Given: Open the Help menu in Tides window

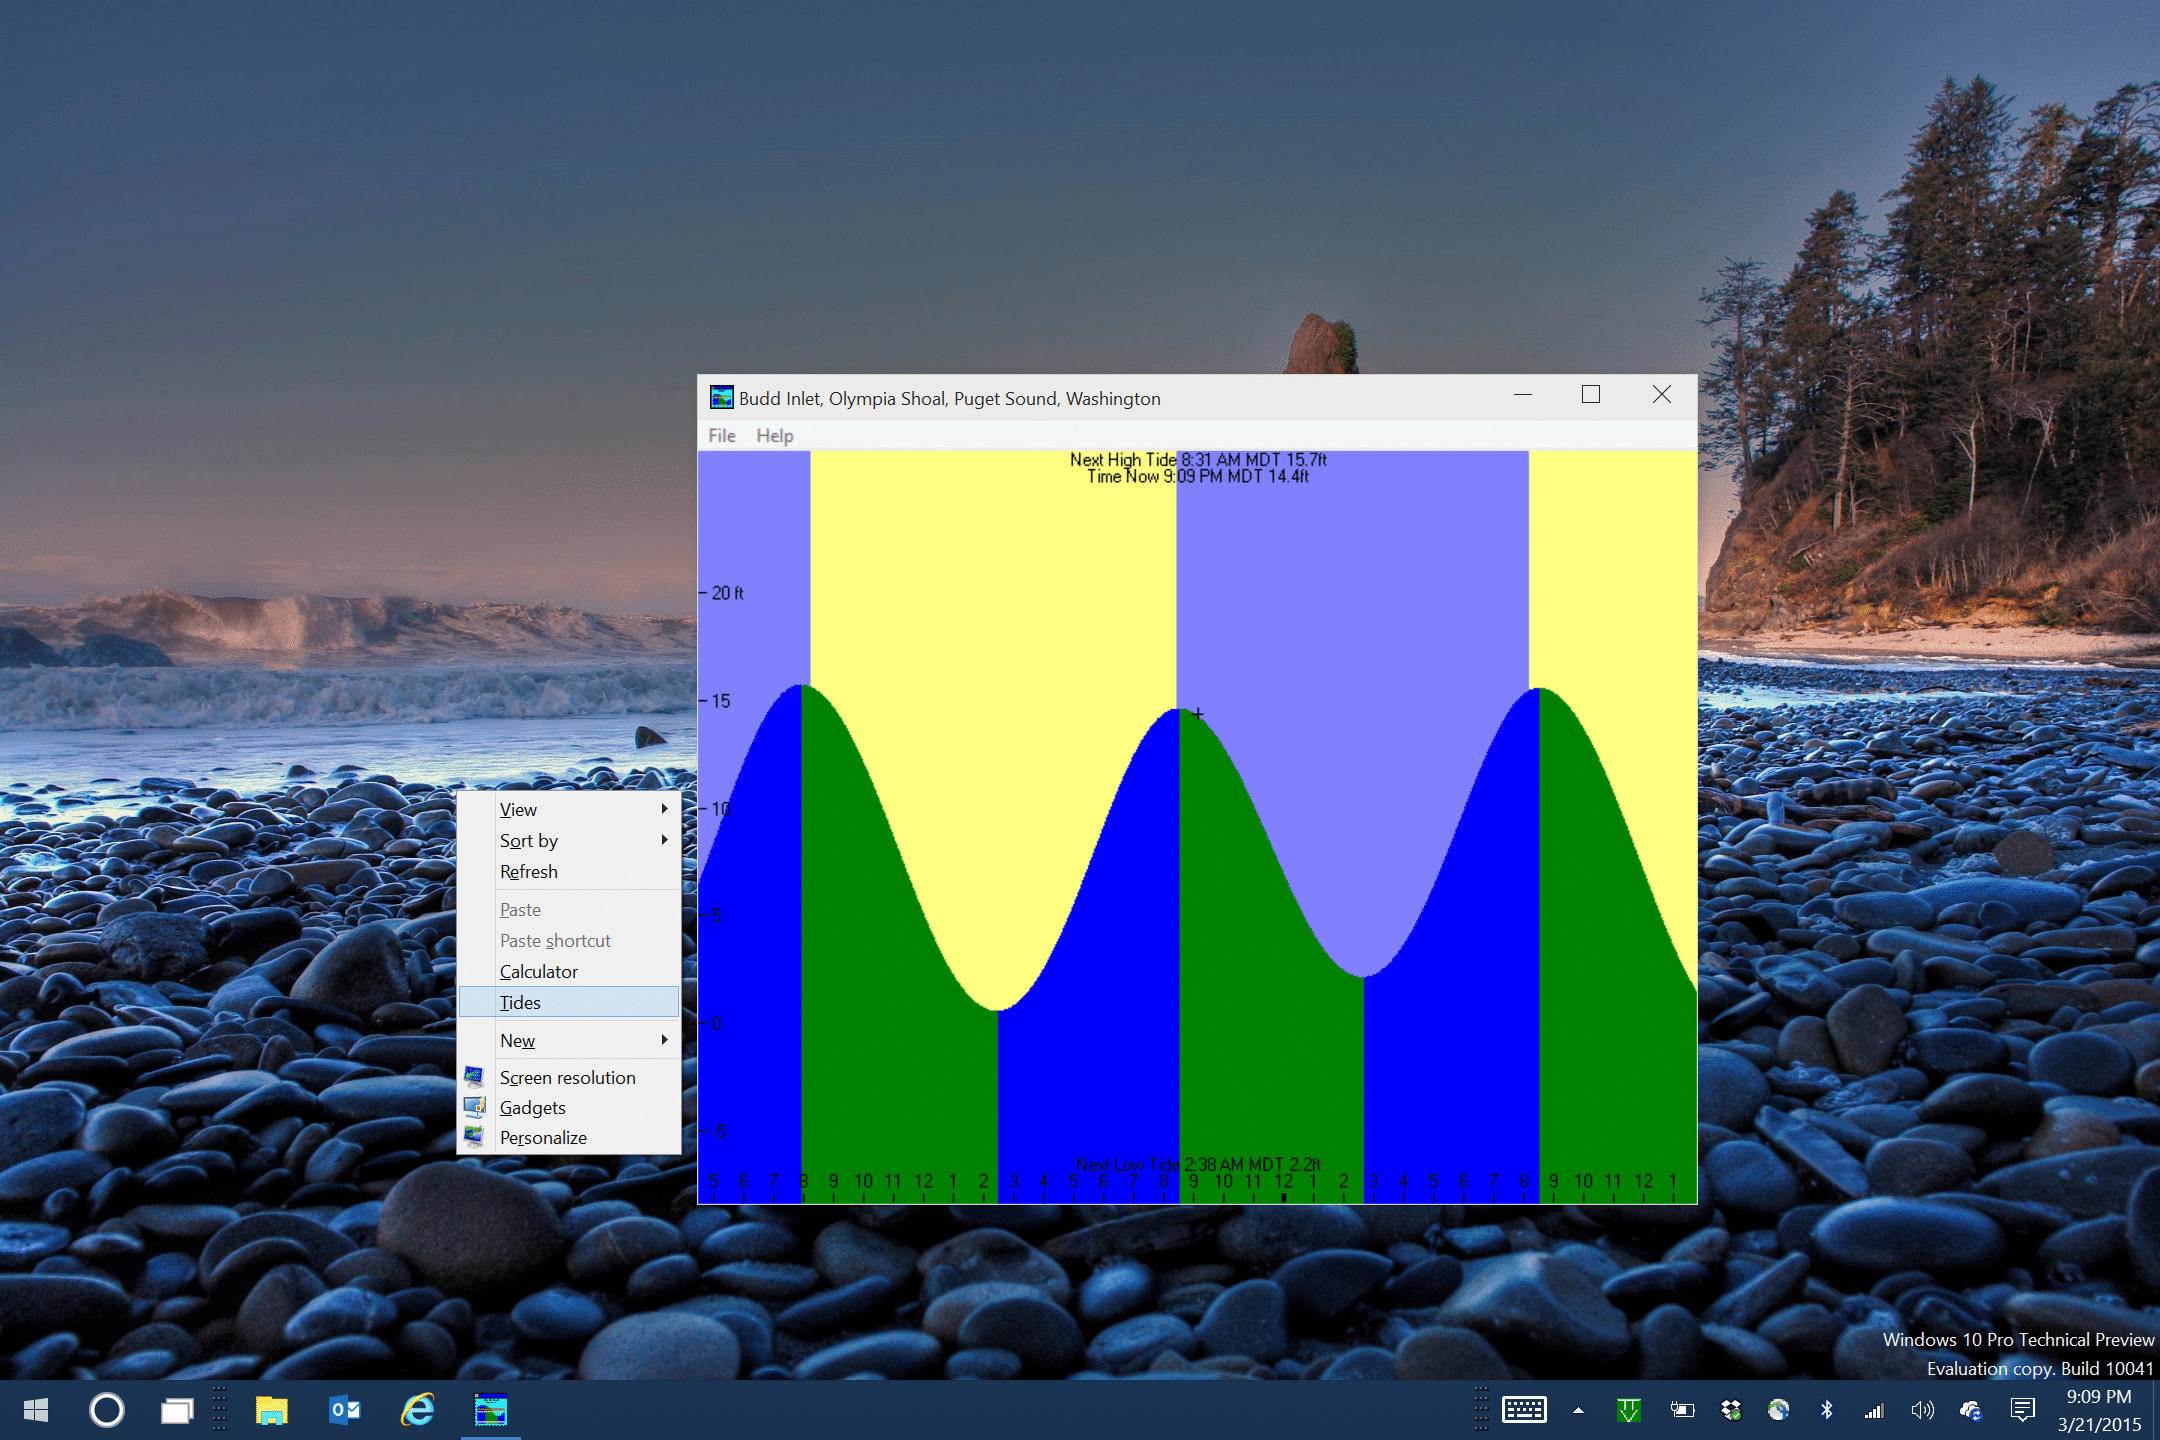Looking at the screenshot, I should (775, 436).
